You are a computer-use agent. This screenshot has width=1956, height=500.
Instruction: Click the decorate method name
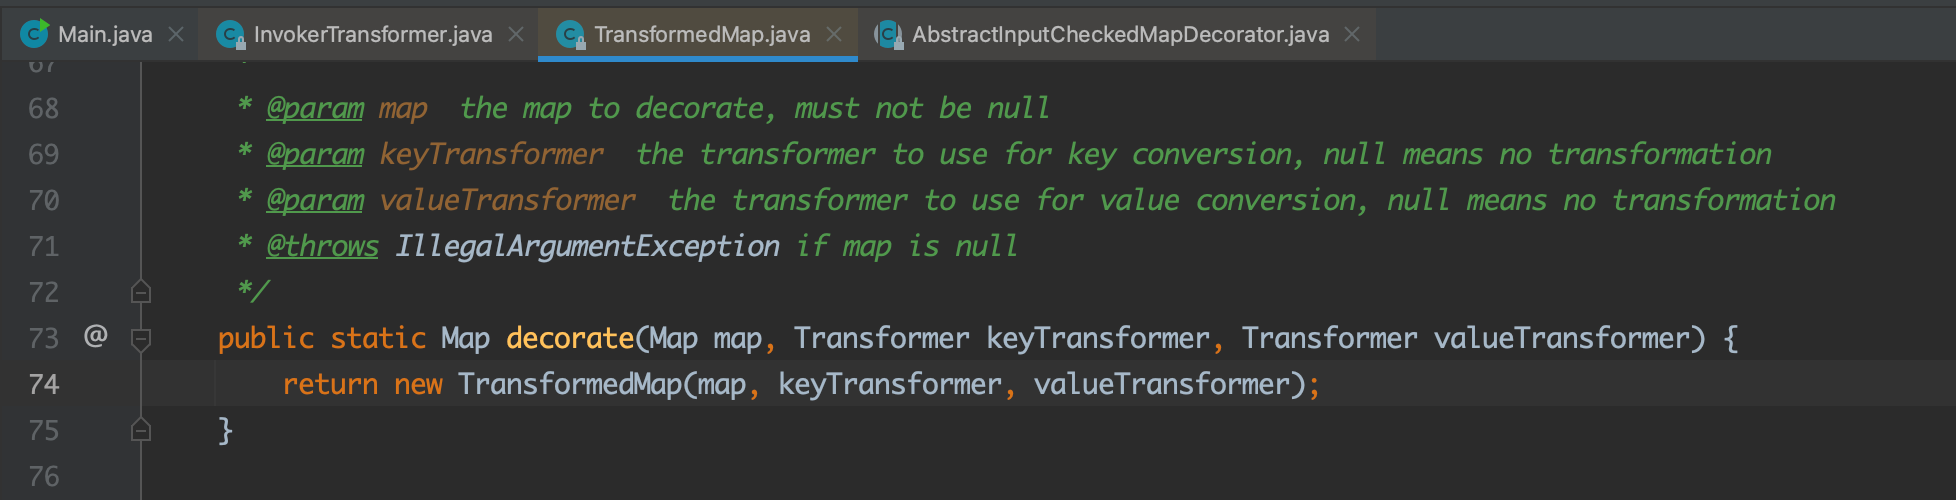(x=569, y=338)
